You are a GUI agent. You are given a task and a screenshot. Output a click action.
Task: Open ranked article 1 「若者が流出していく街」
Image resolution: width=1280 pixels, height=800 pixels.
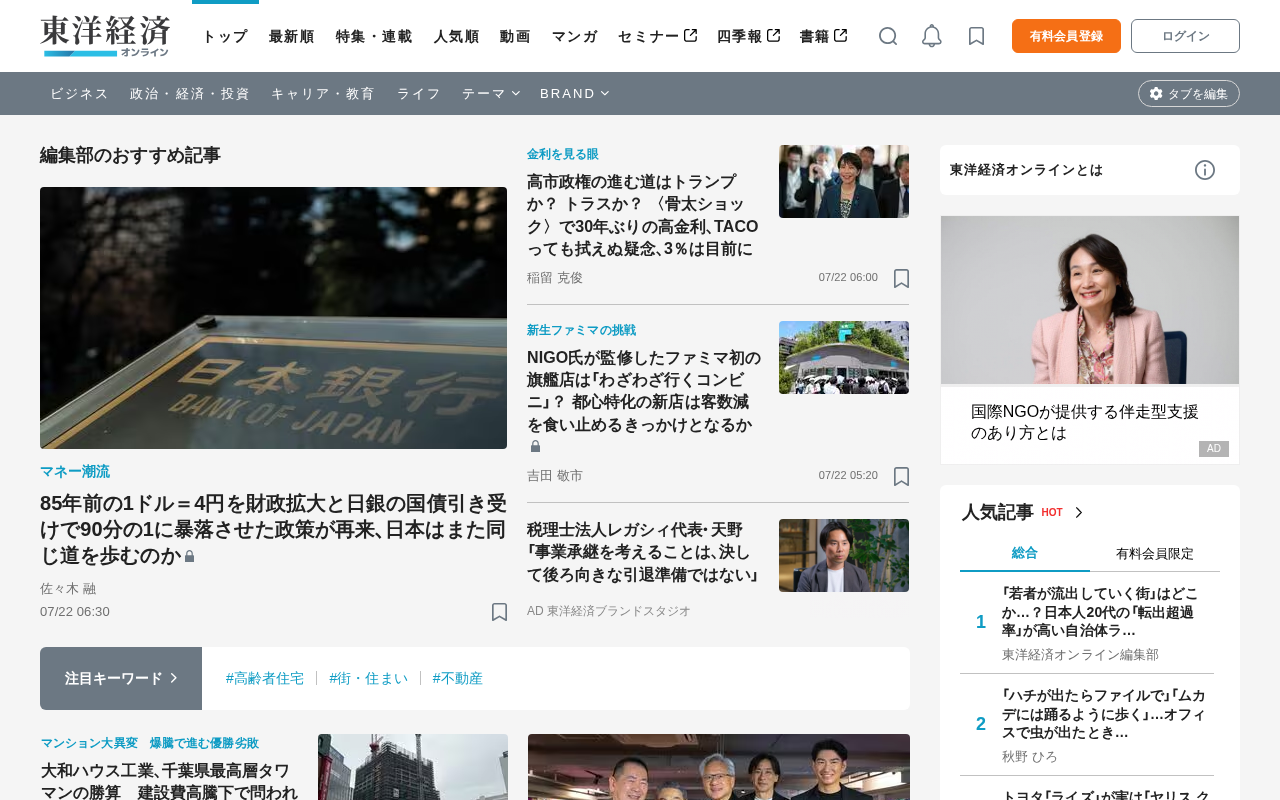point(1101,612)
